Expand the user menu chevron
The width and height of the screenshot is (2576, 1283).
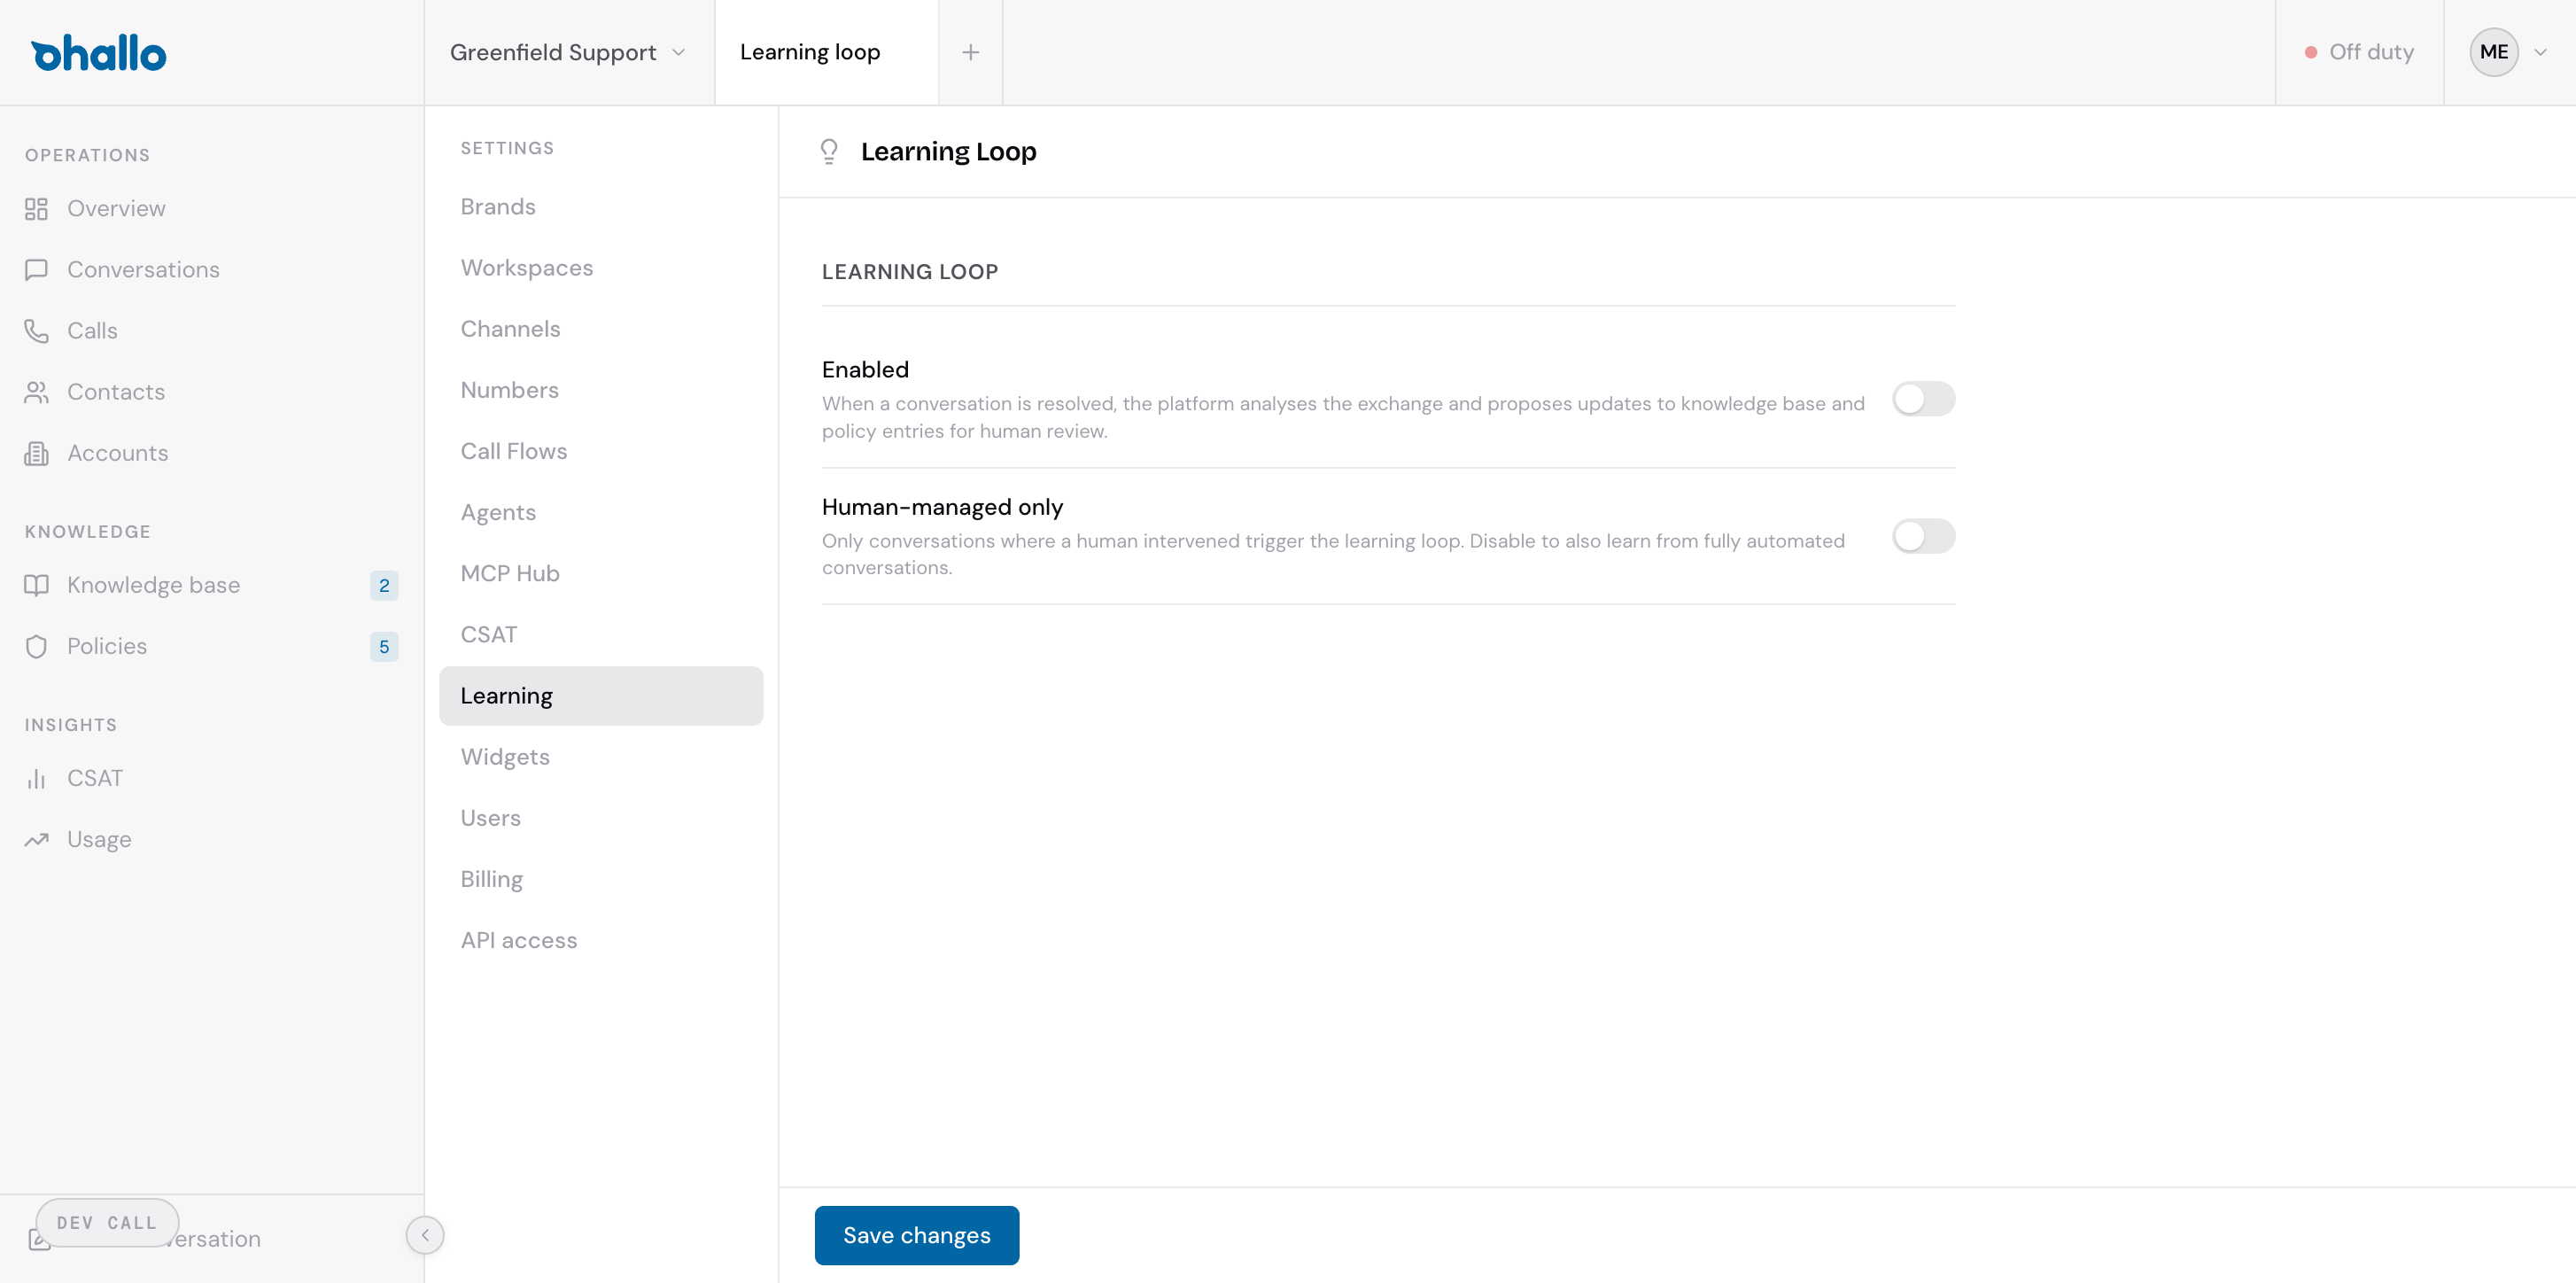(x=2540, y=52)
